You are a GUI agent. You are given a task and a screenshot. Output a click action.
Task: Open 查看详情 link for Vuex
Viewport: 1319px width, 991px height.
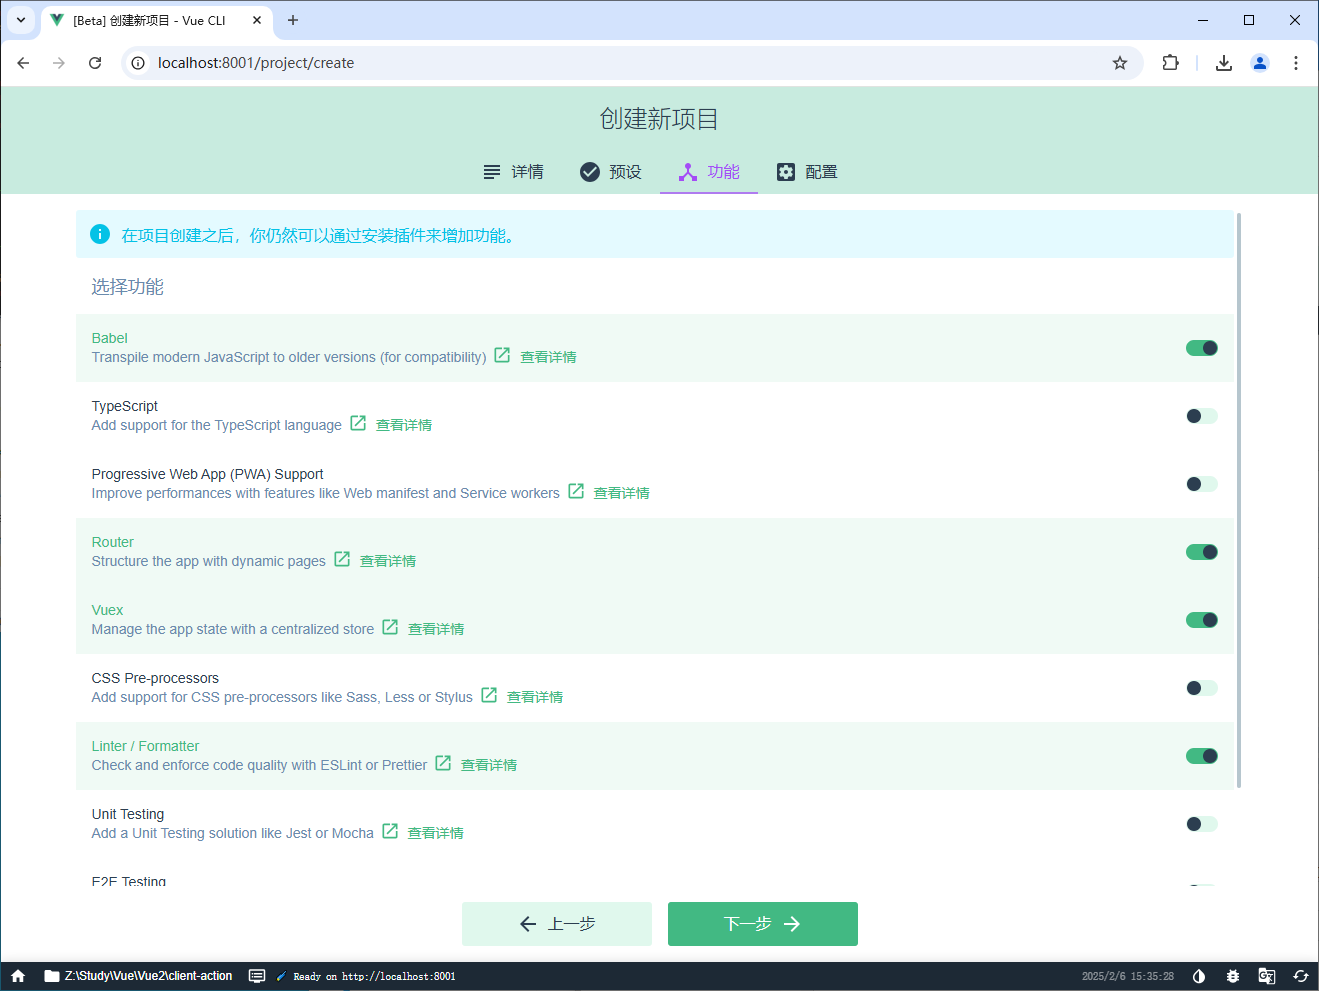tap(436, 629)
